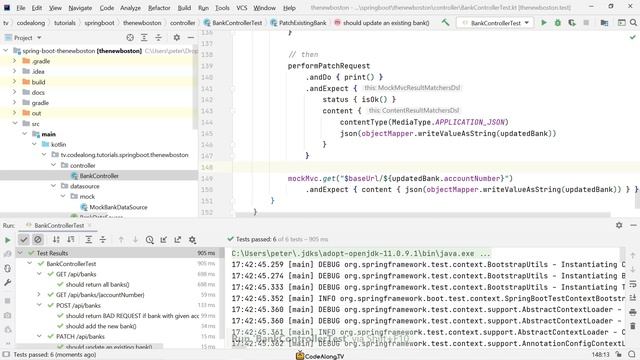Open BankControllerTest run configuration dropdown
This screenshot has width=640, height=360.
[495, 23]
